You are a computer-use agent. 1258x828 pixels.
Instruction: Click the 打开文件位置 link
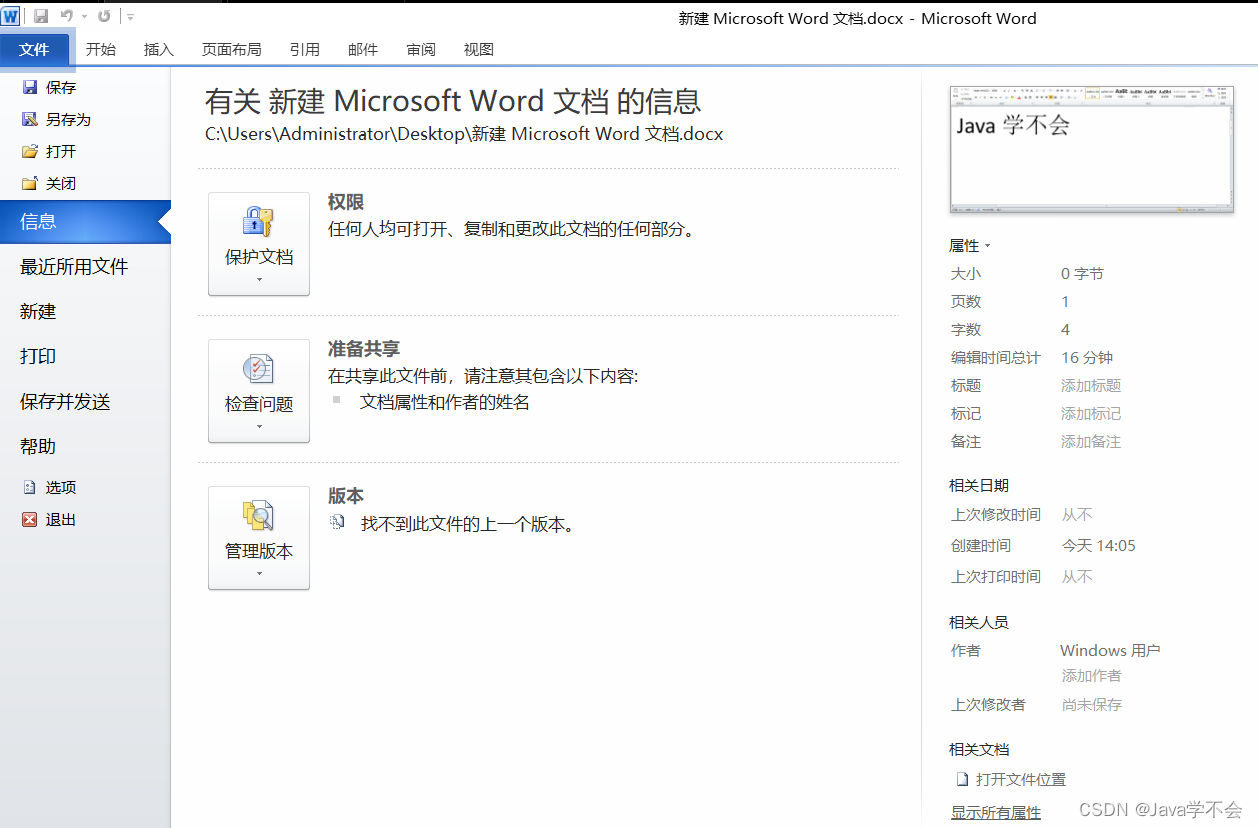(1021, 780)
